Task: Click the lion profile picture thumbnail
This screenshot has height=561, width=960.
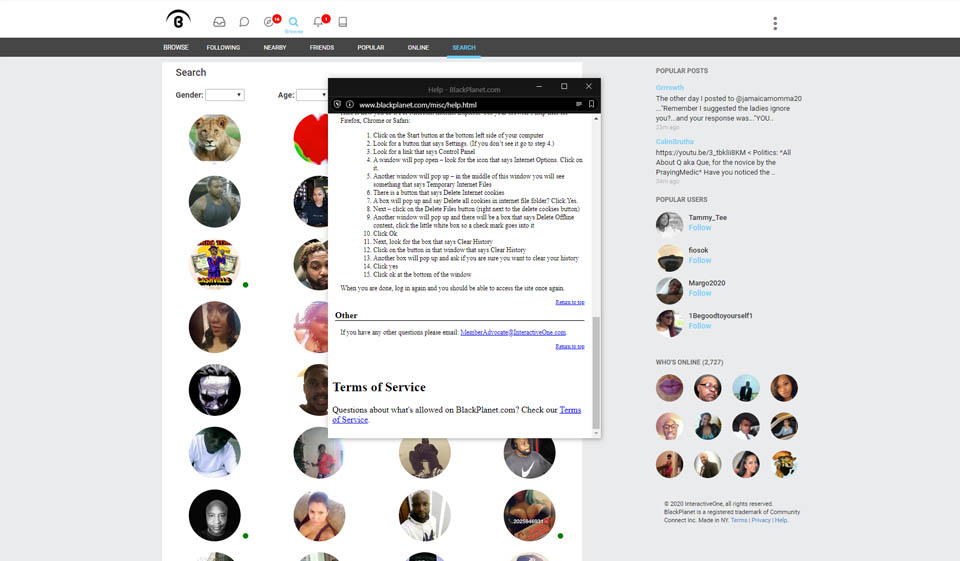Action: (x=215, y=138)
